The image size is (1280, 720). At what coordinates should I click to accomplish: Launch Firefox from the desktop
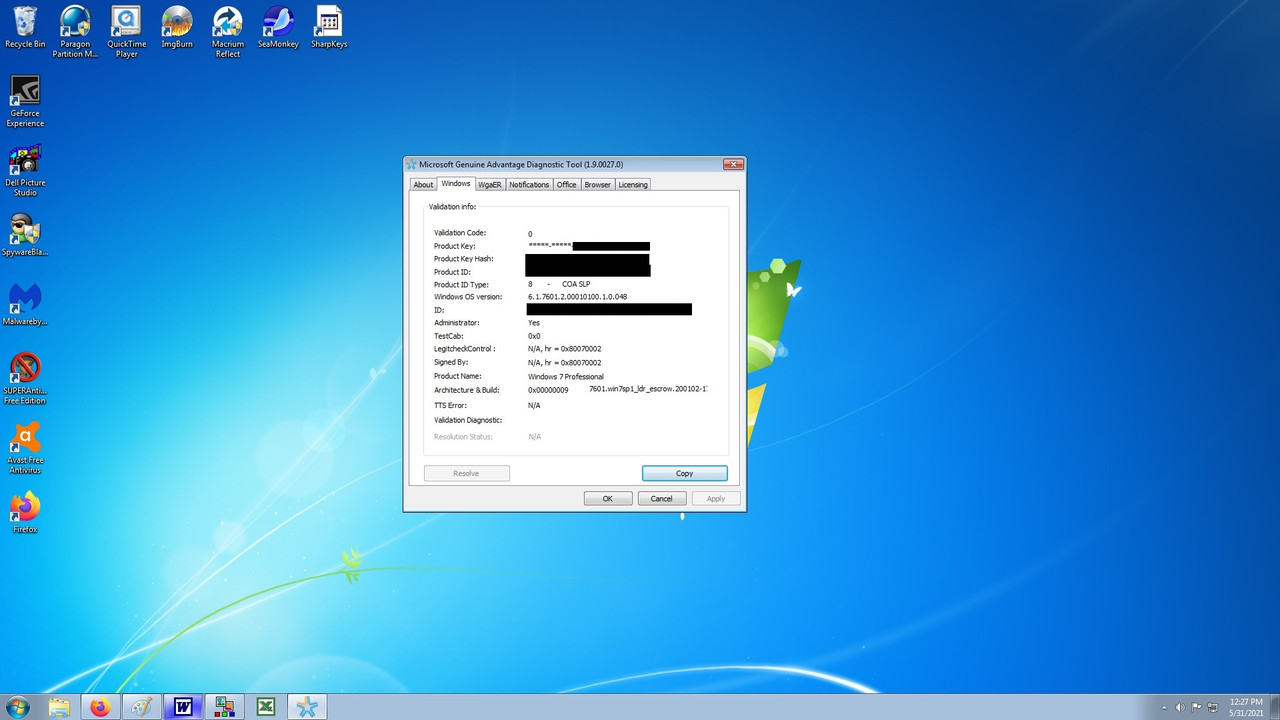coord(25,512)
